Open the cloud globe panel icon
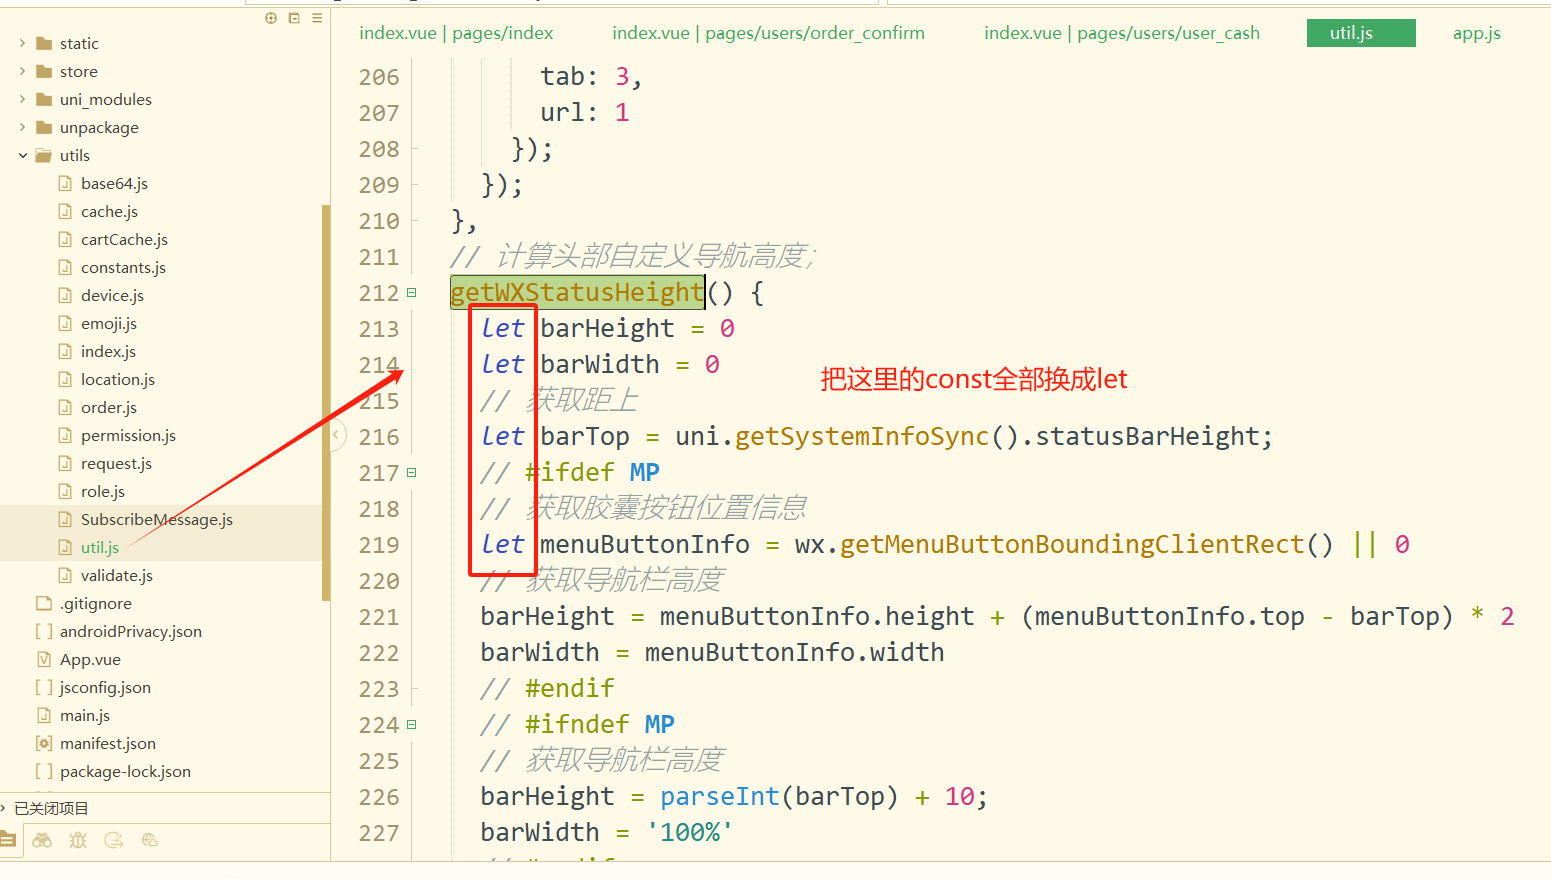 tap(150, 840)
